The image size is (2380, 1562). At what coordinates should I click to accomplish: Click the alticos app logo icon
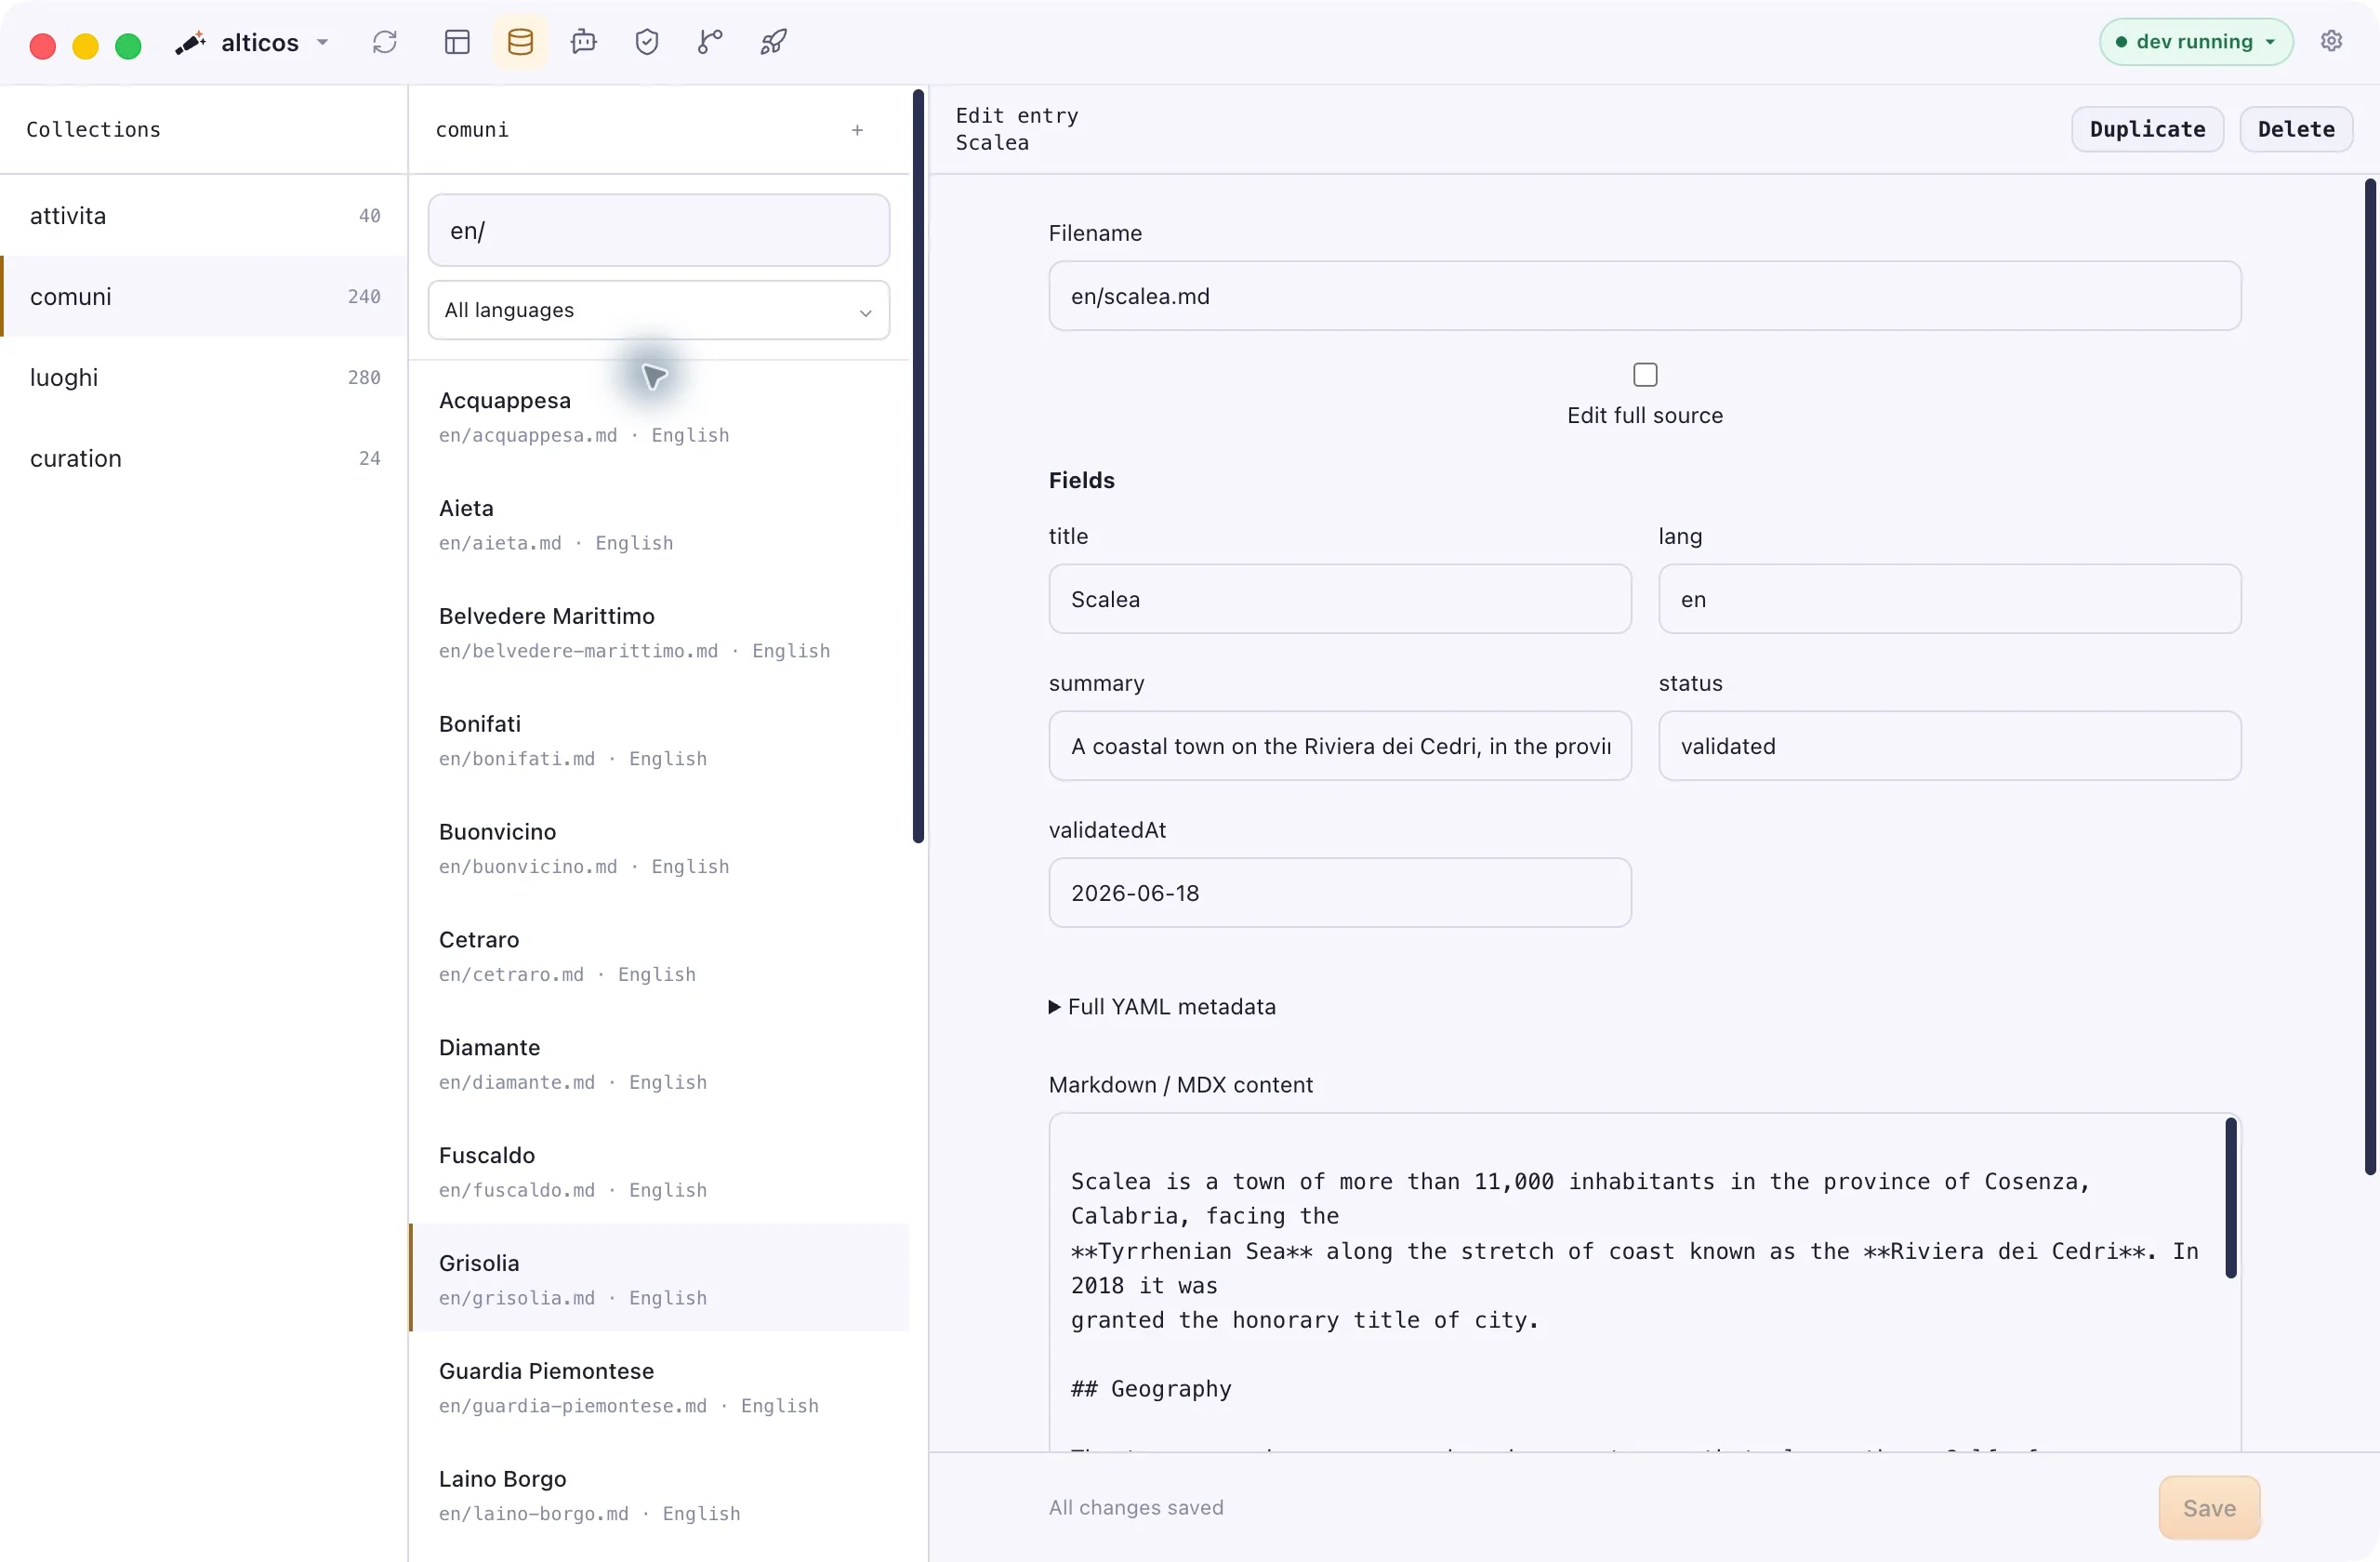point(190,43)
